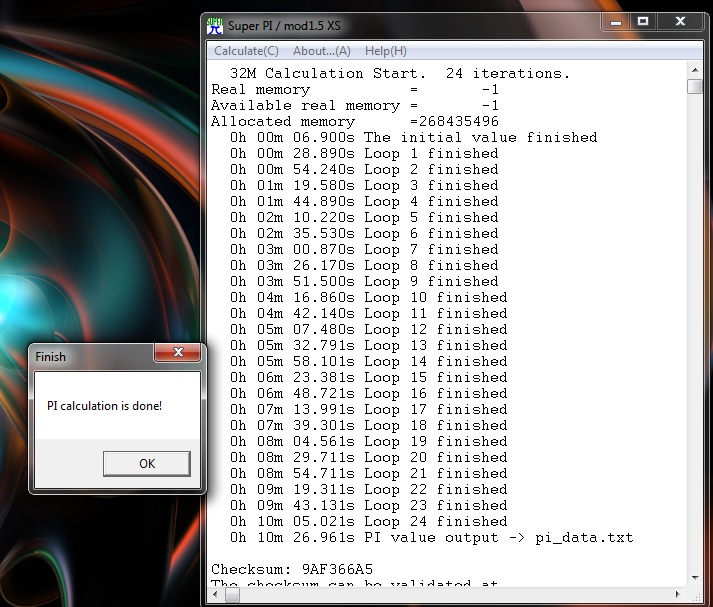Minimize the Super PI window
Screen dimensions: 713x607
[x=616, y=22]
